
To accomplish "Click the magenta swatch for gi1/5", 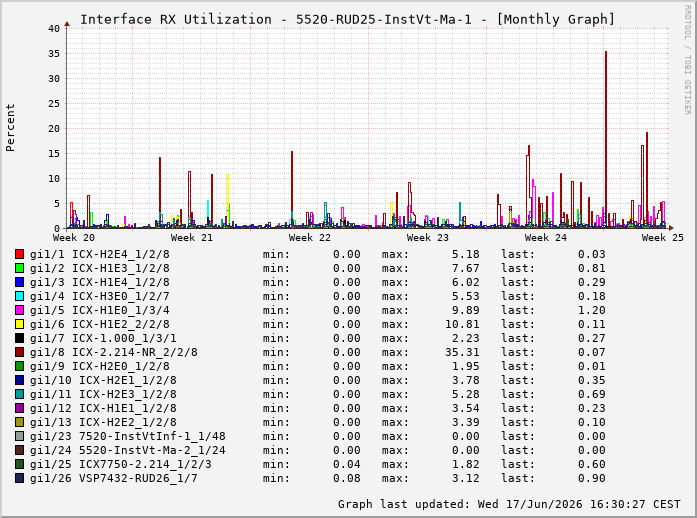I will (x=19, y=310).
